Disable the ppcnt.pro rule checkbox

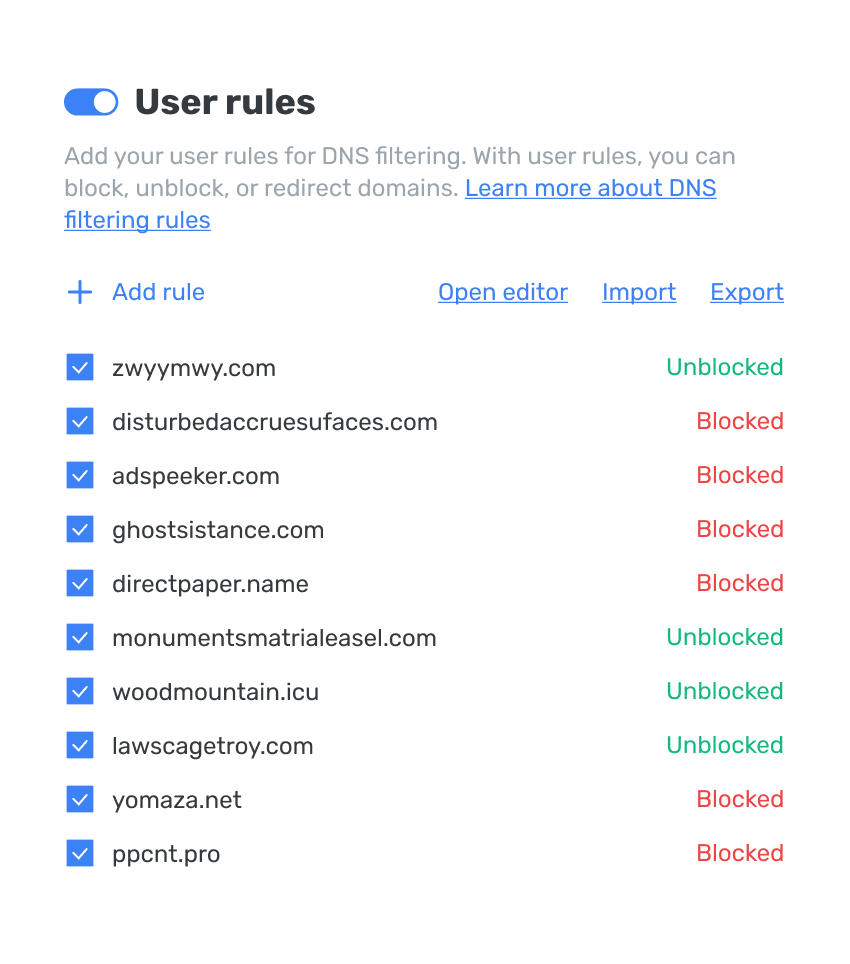pyautogui.click(x=80, y=854)
